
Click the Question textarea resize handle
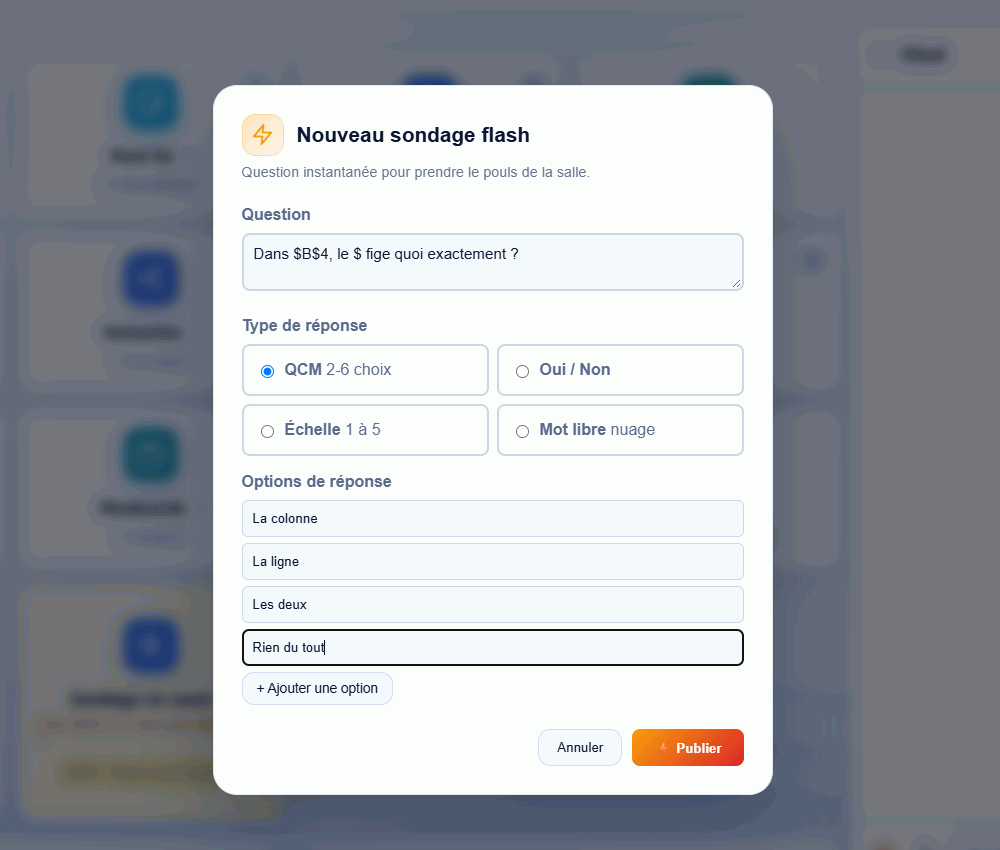tap(737, 284)
